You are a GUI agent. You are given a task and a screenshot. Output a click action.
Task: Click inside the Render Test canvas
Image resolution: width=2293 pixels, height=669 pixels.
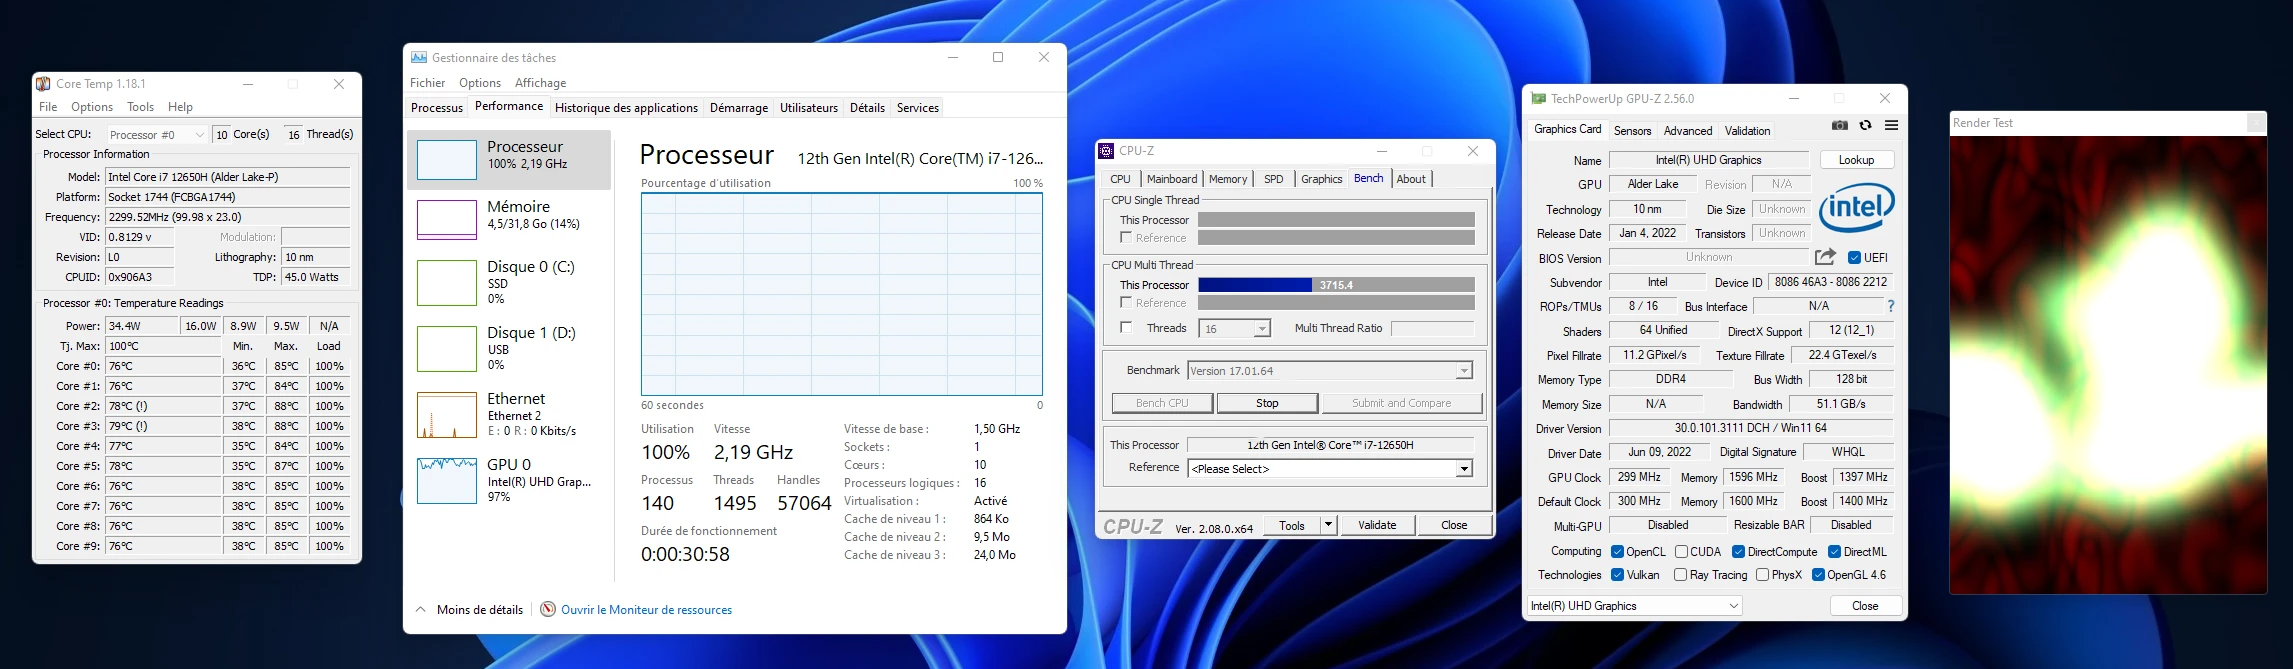[x=2107, y=364]
